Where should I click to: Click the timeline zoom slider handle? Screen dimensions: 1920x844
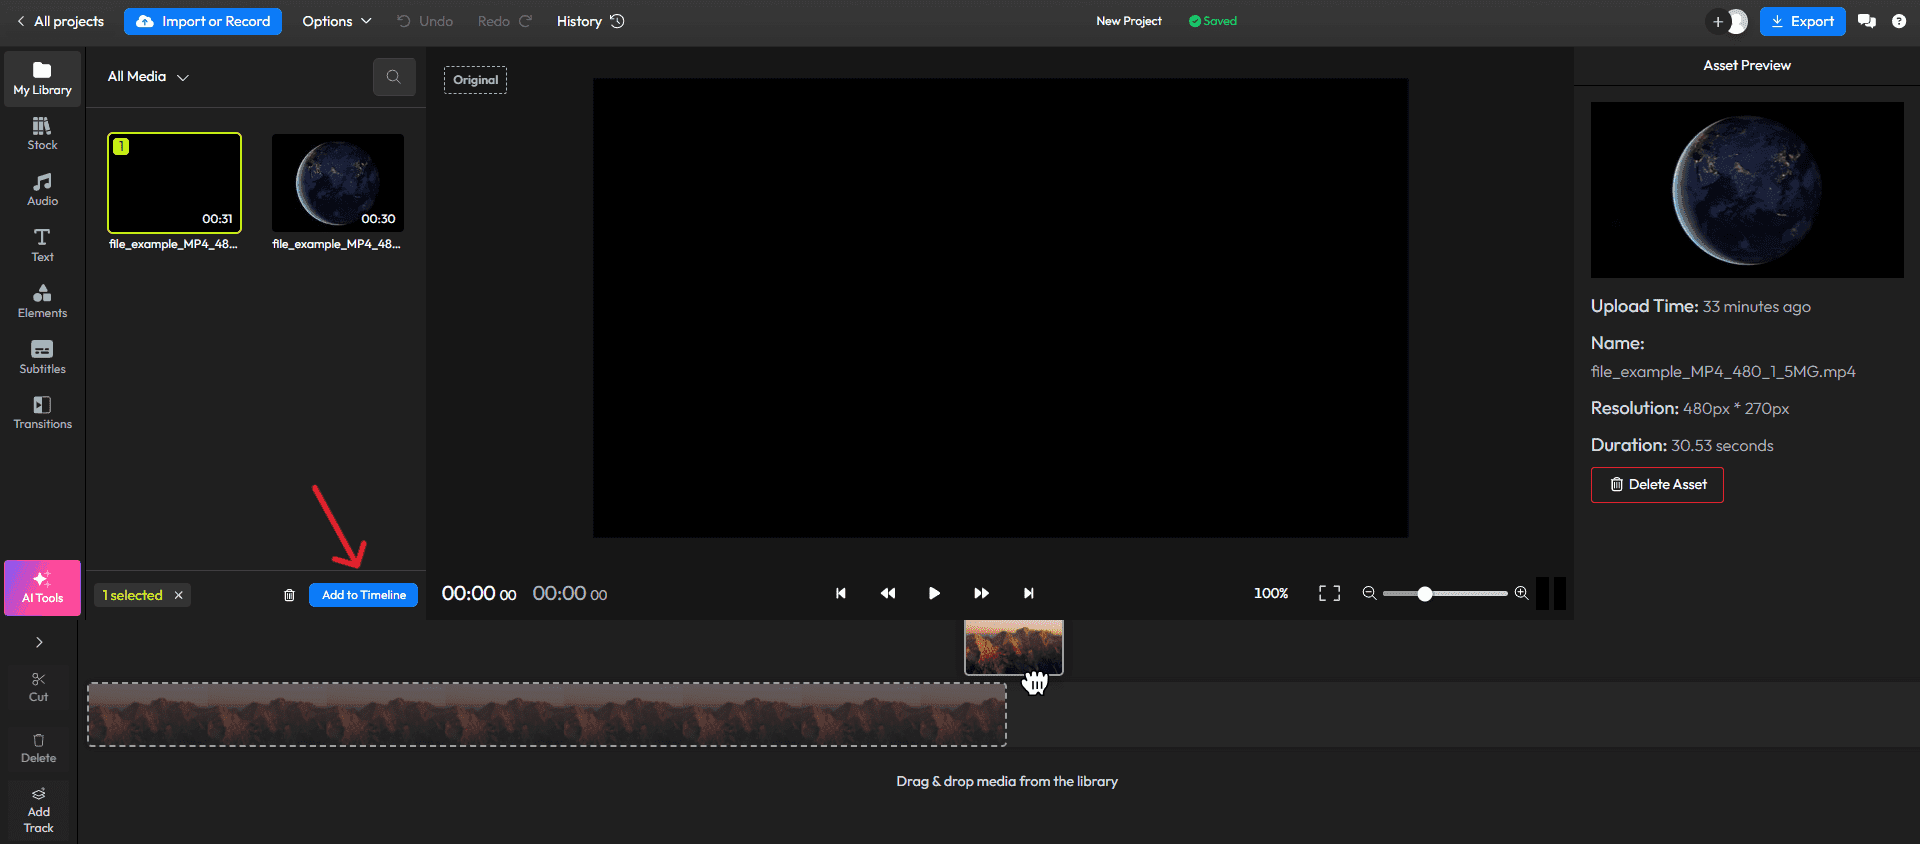coord(1425,594)
